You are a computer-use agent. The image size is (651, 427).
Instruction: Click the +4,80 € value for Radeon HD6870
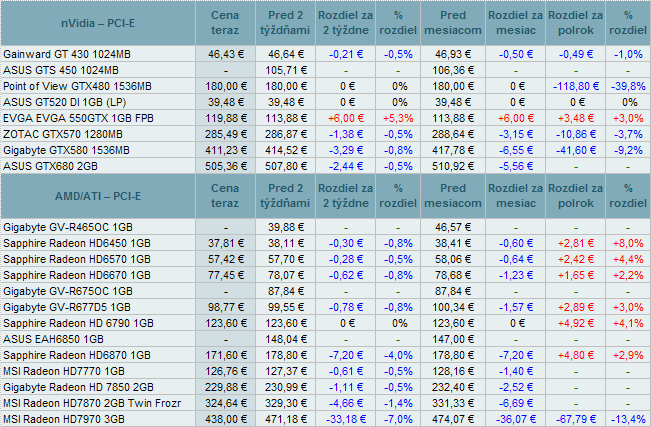(x=576, y=355)
